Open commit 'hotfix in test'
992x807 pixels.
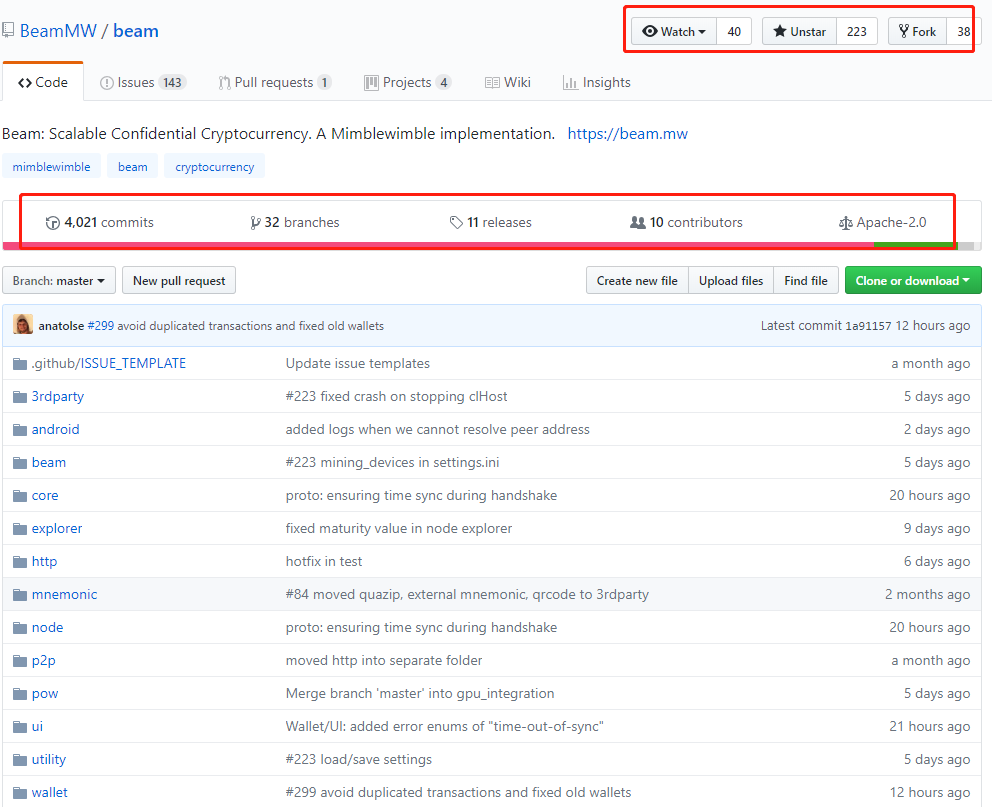(324, 562)
